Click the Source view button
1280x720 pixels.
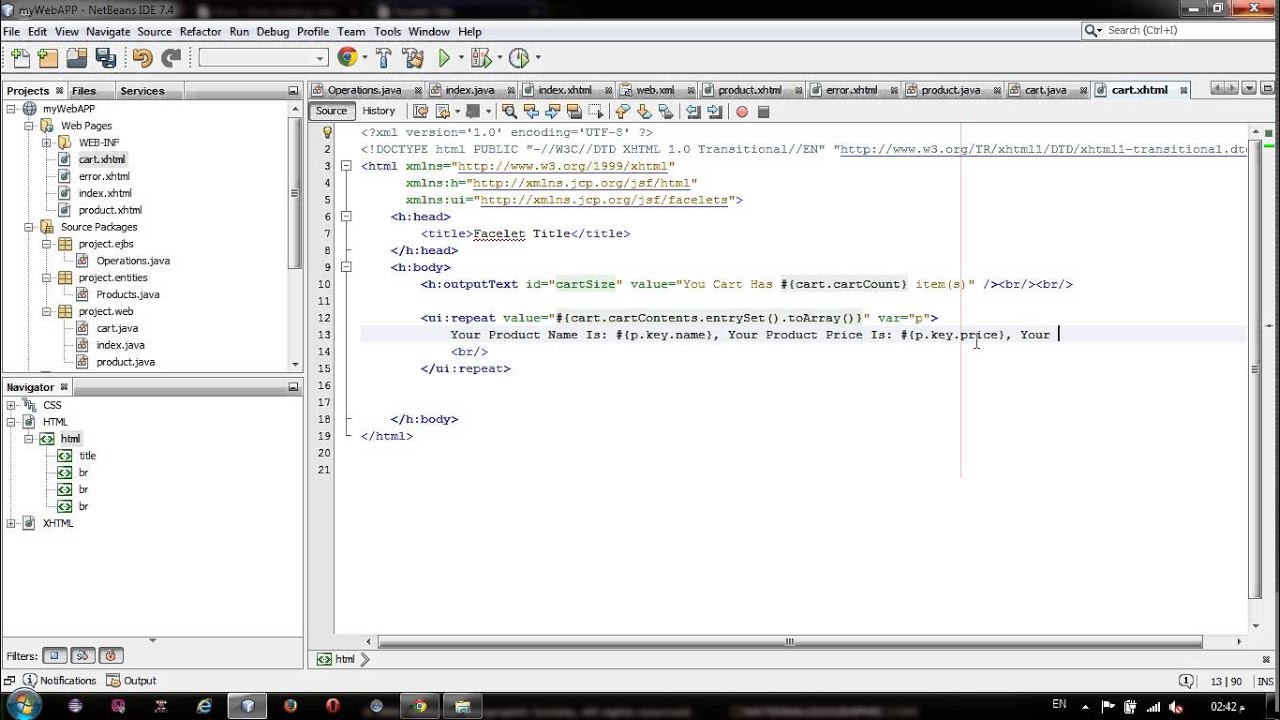331,111
